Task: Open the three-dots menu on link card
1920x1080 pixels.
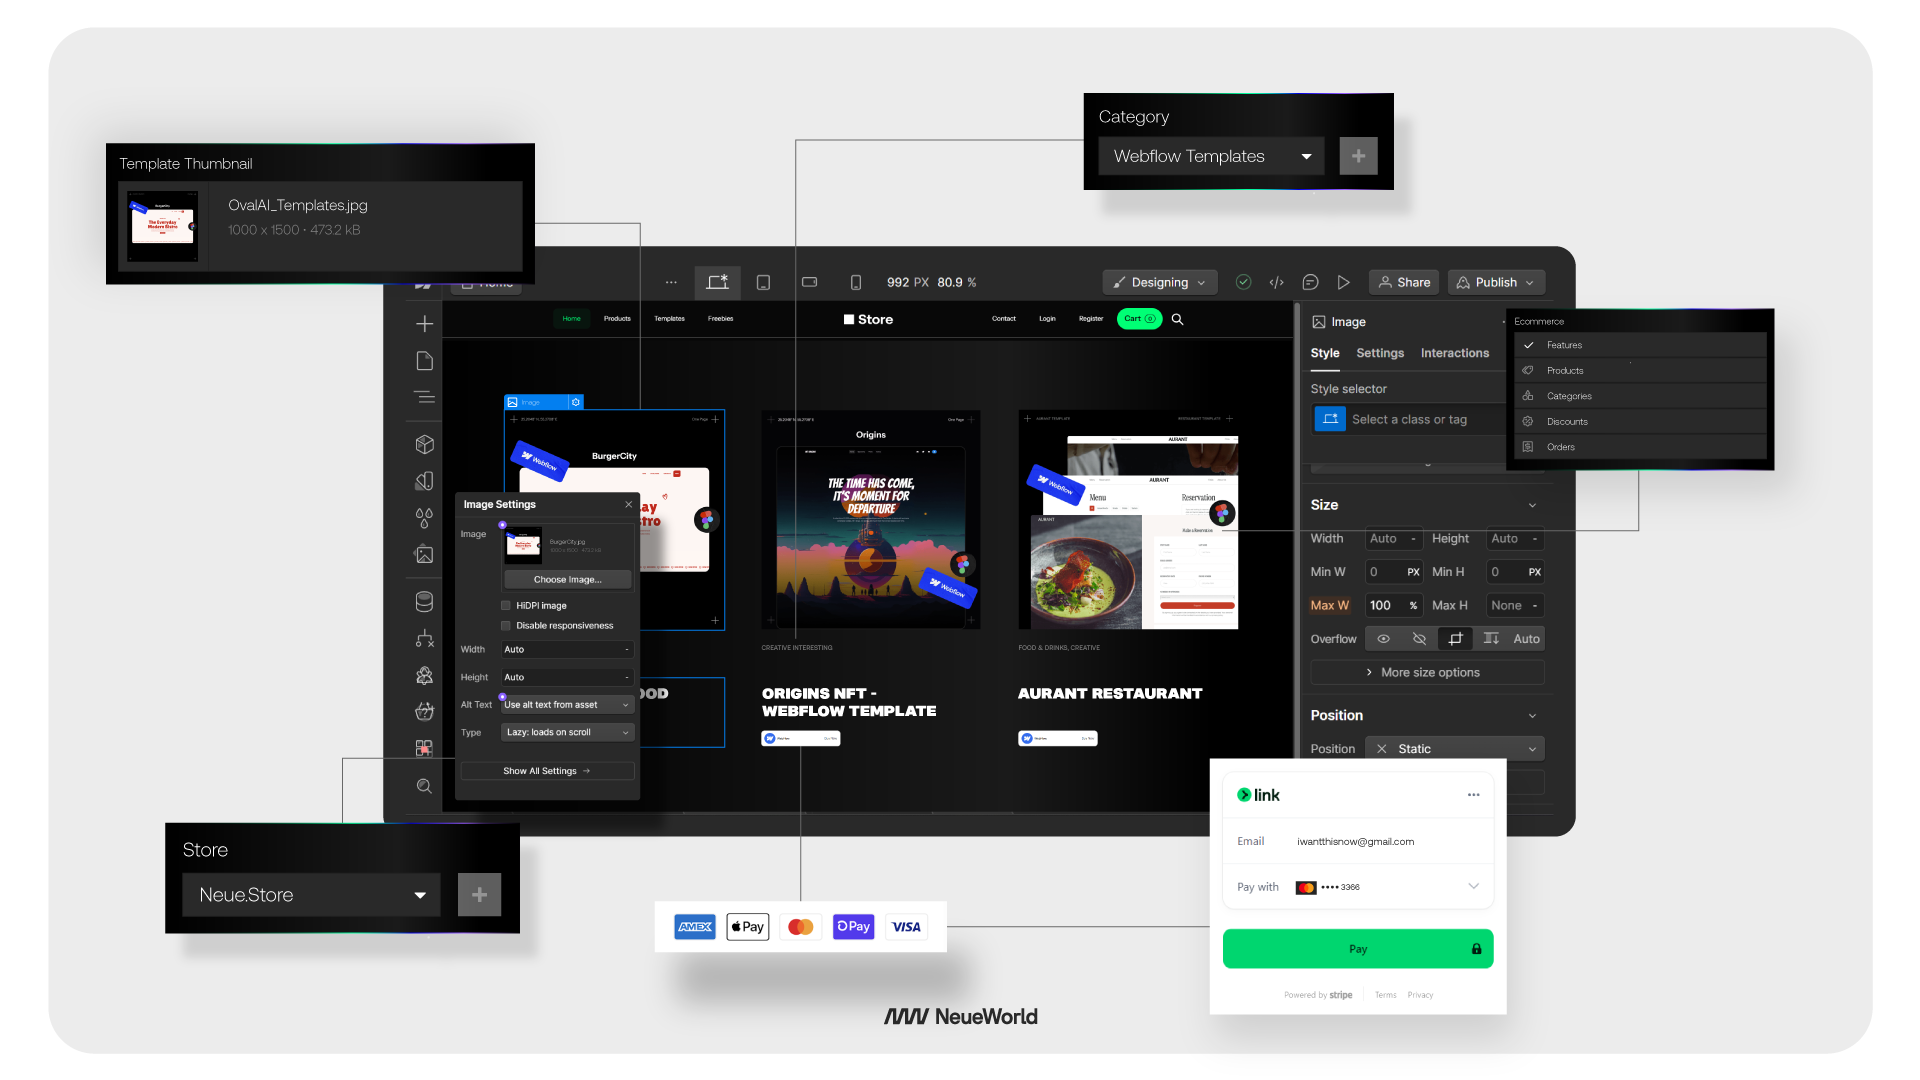Action: [1473, 795]
